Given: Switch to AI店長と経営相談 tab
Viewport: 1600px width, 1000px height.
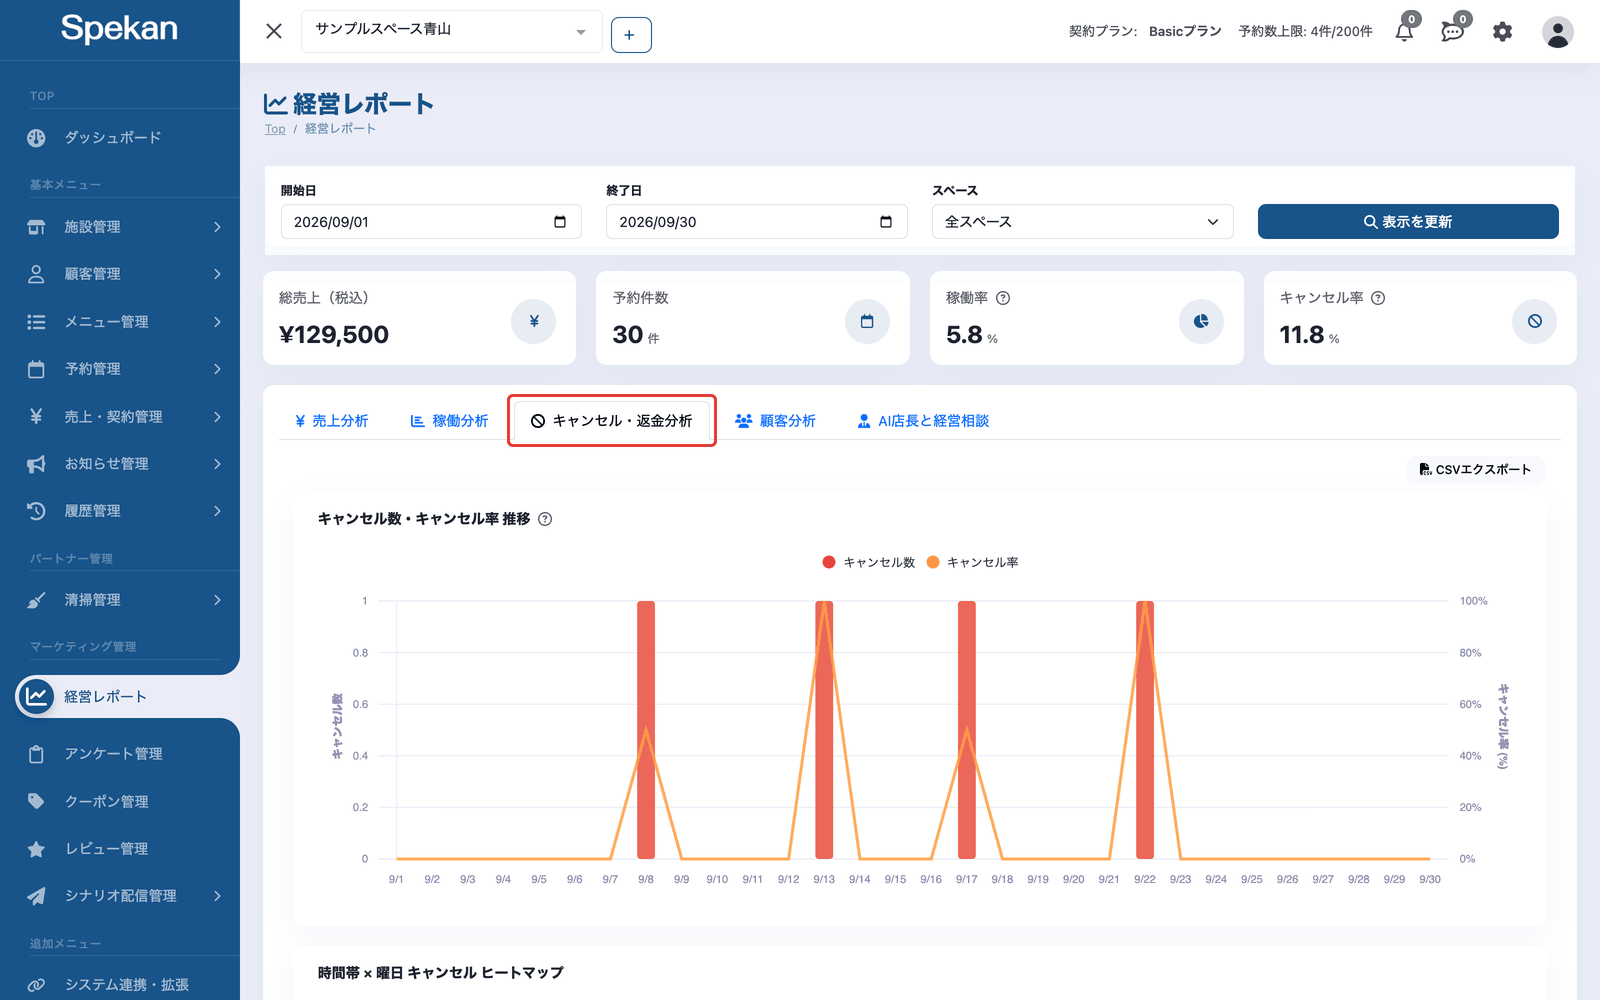Looking at the screenshot, I should tap(923, 421).
